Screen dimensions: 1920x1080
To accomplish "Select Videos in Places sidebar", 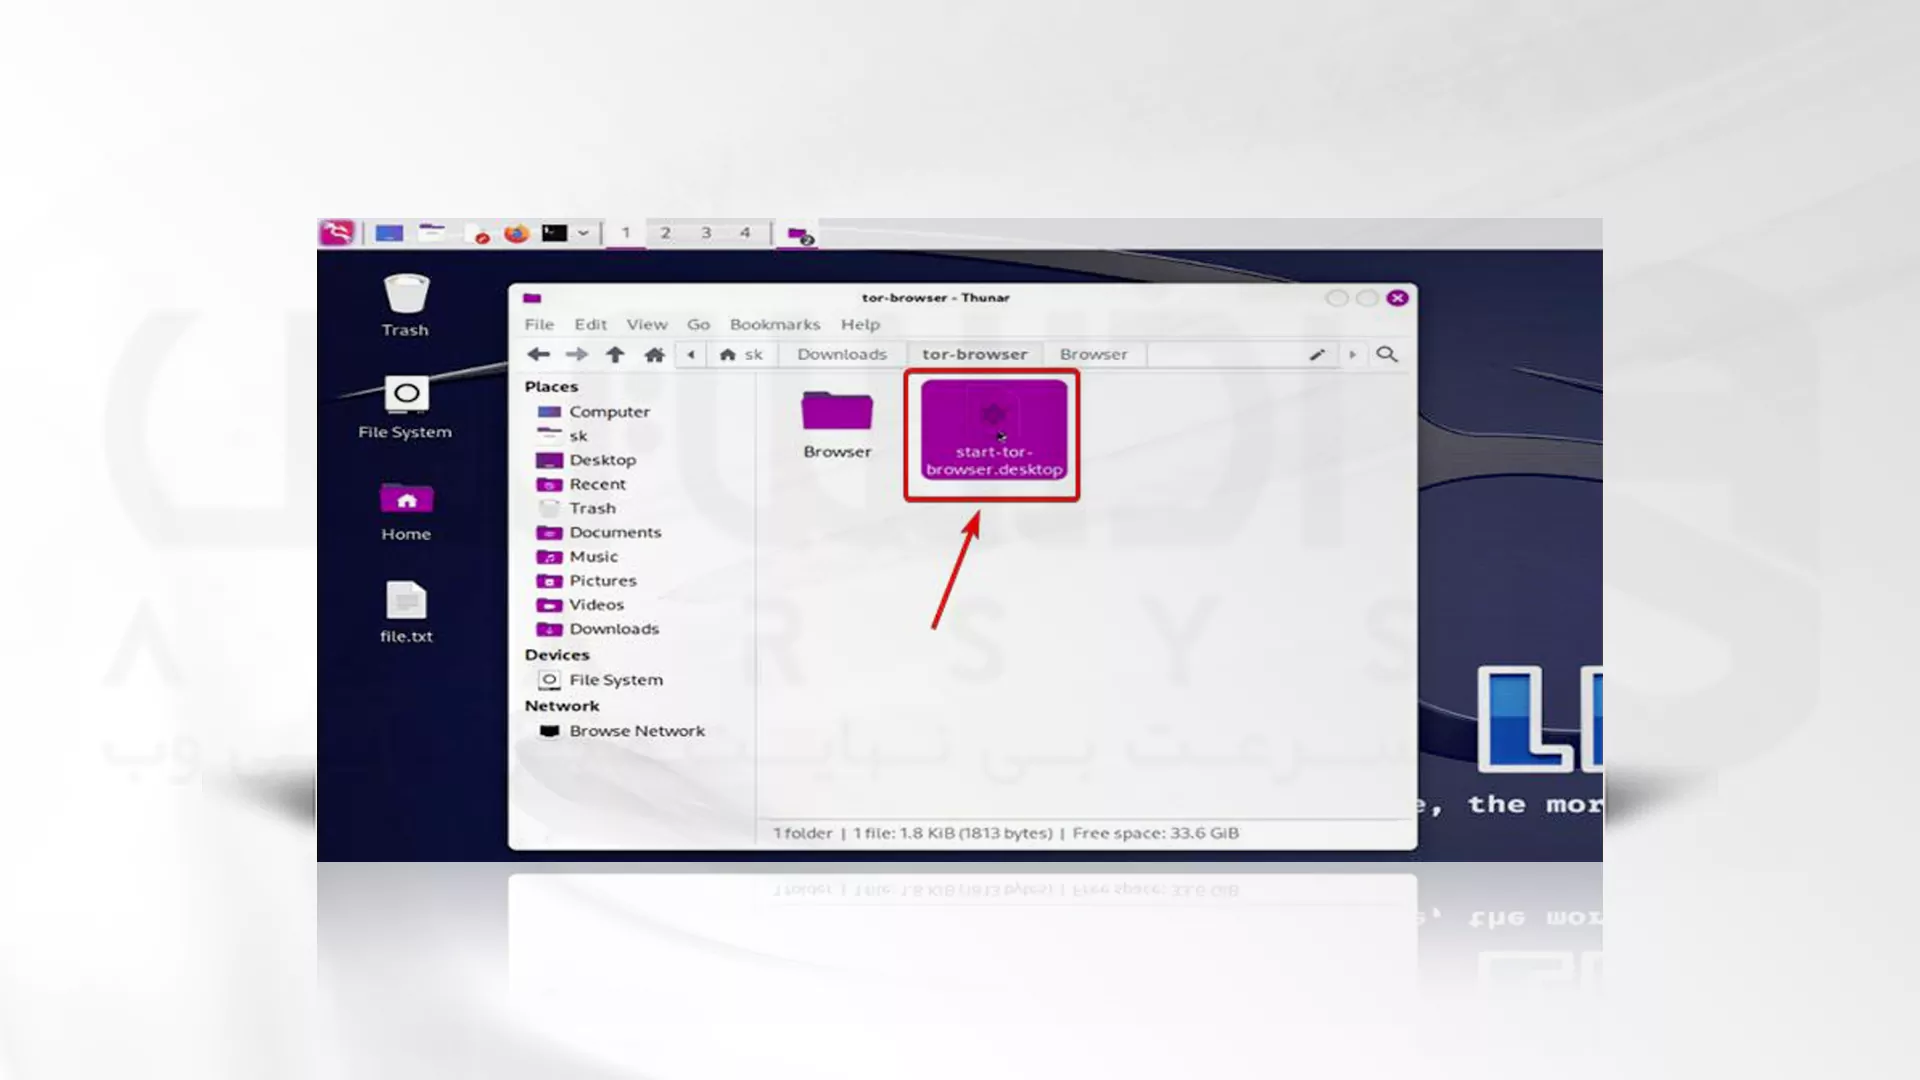I will (581, 604).
